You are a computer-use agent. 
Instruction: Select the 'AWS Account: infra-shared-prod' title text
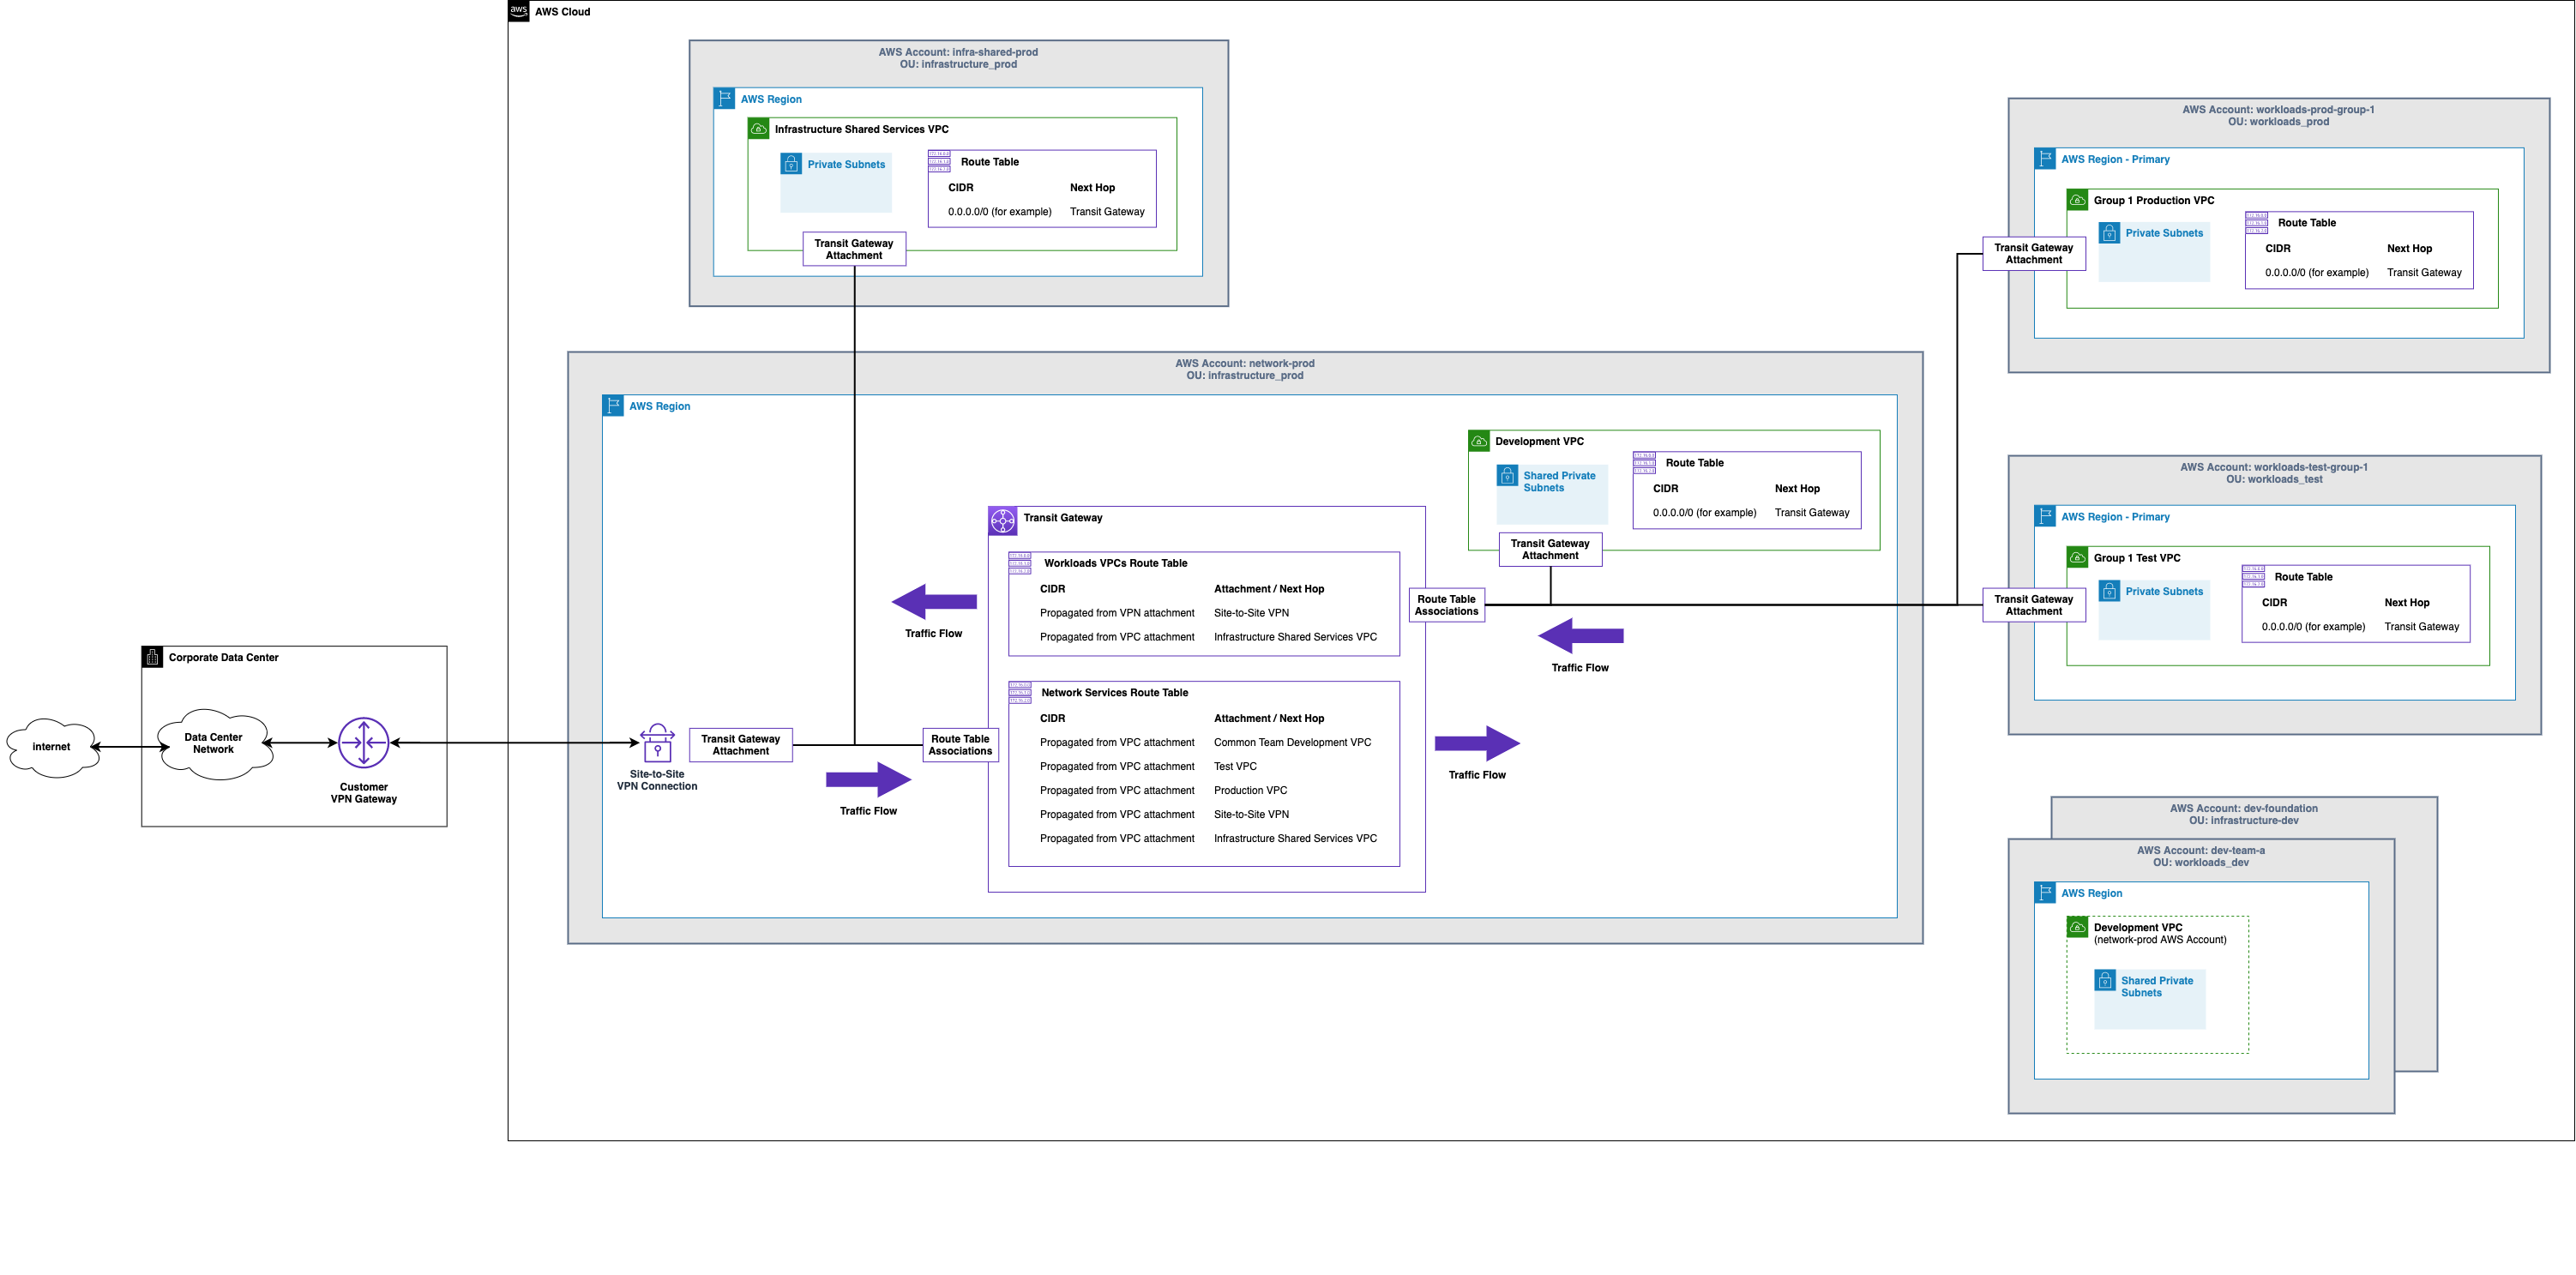958,52
